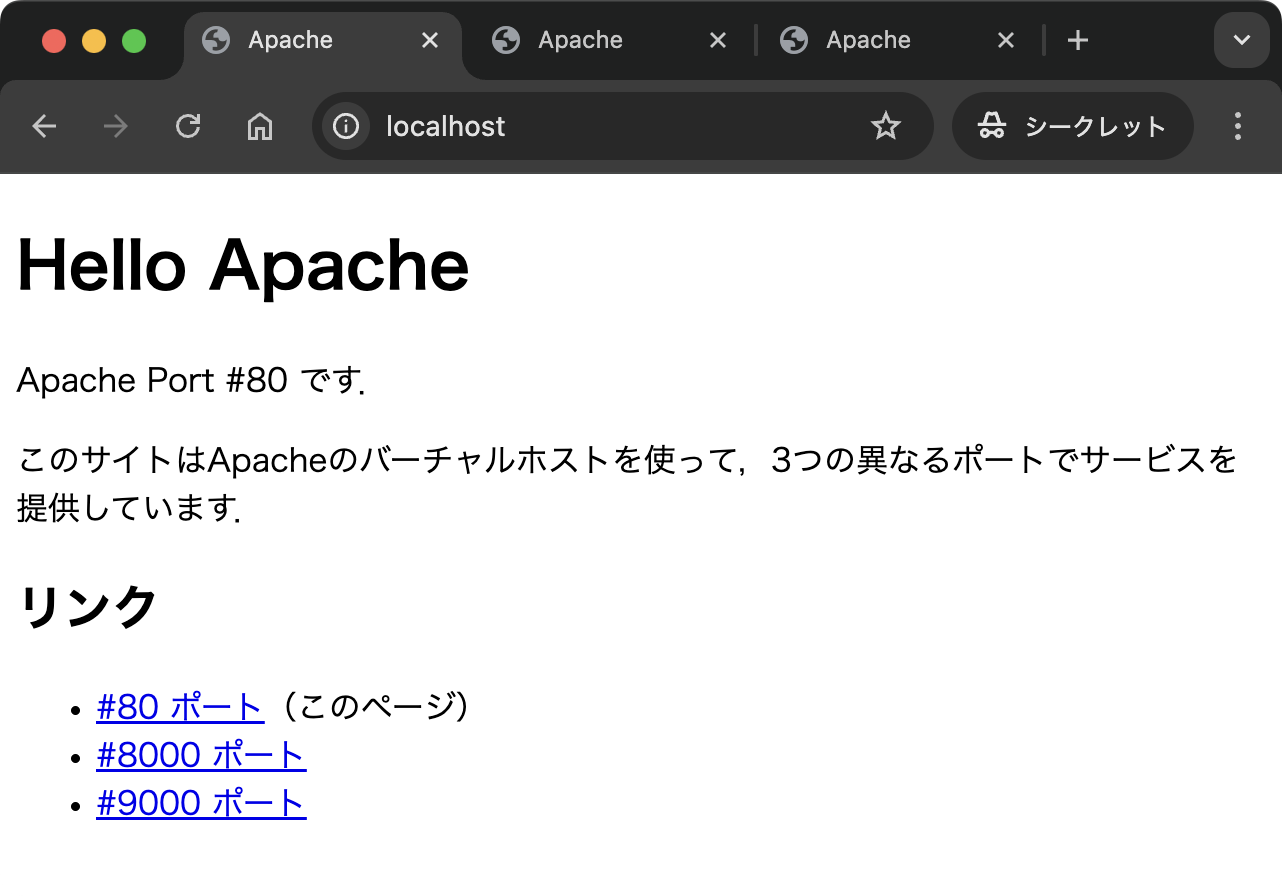The height and width of the screenshot is (896, 1282).
Task: Go to the browser home page
Action: click(260, 126)
